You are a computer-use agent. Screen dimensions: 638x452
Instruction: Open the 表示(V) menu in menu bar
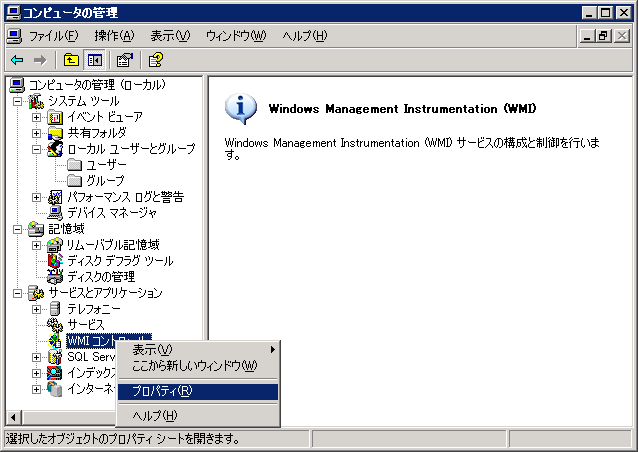(170, 36)
